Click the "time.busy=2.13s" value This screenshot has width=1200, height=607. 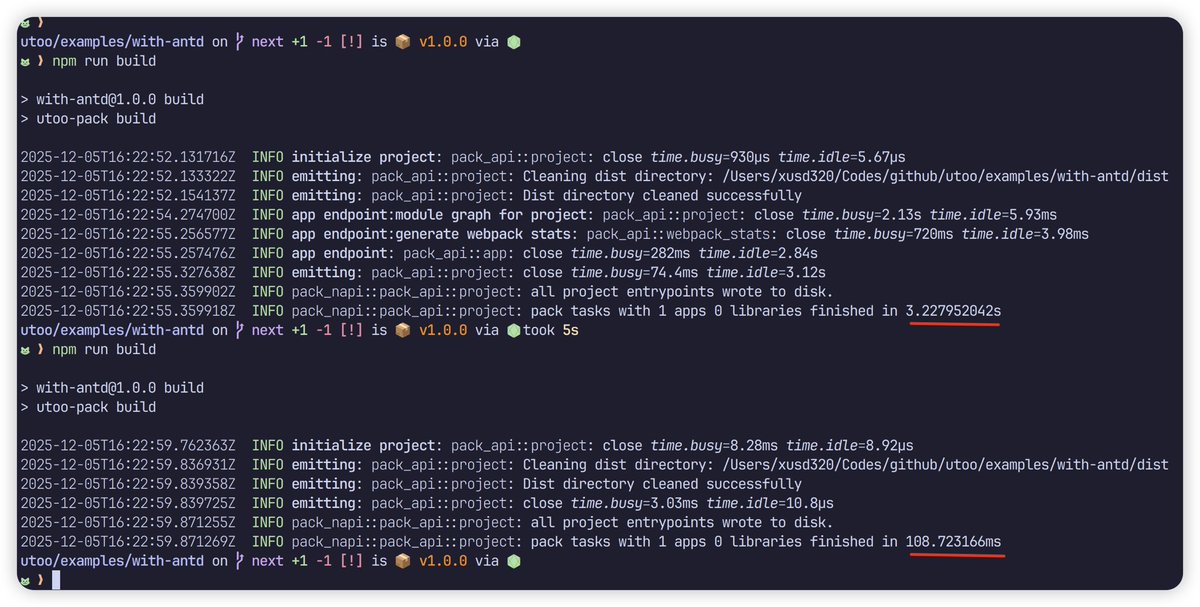click(x=862, y=215)
